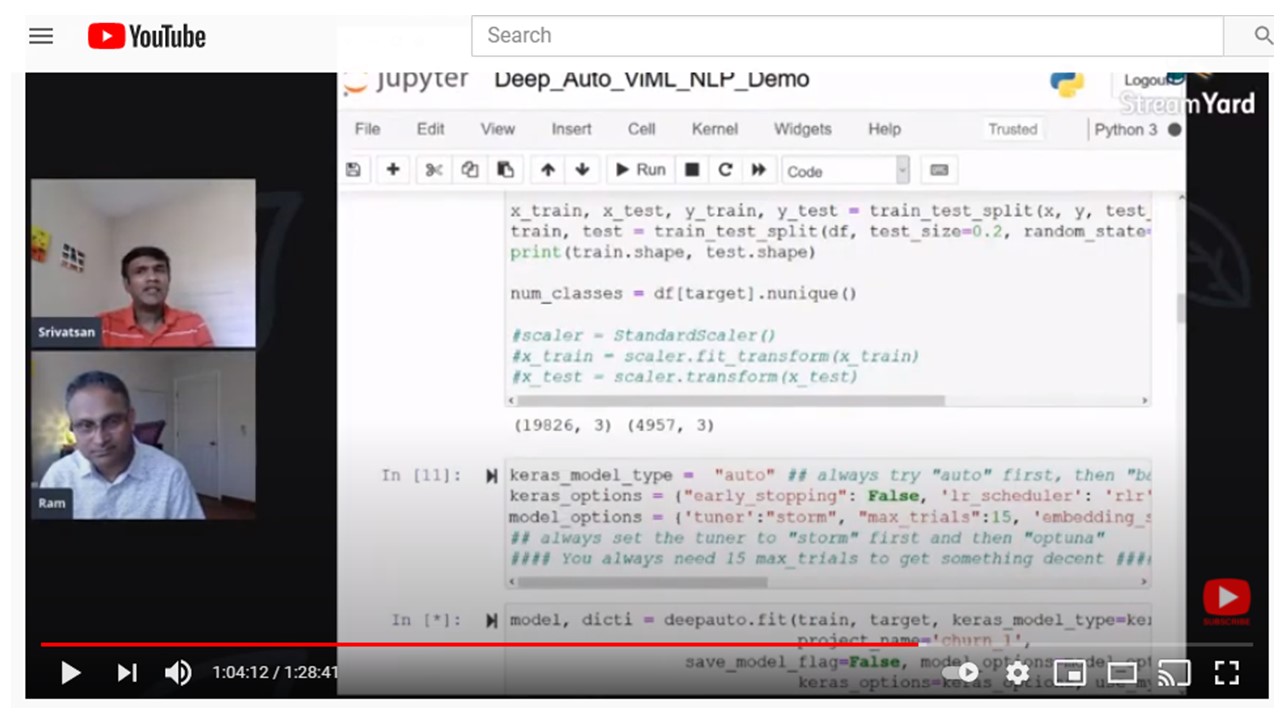Move selected cell up arrow

pyautogui.click(x=547, y=170)
